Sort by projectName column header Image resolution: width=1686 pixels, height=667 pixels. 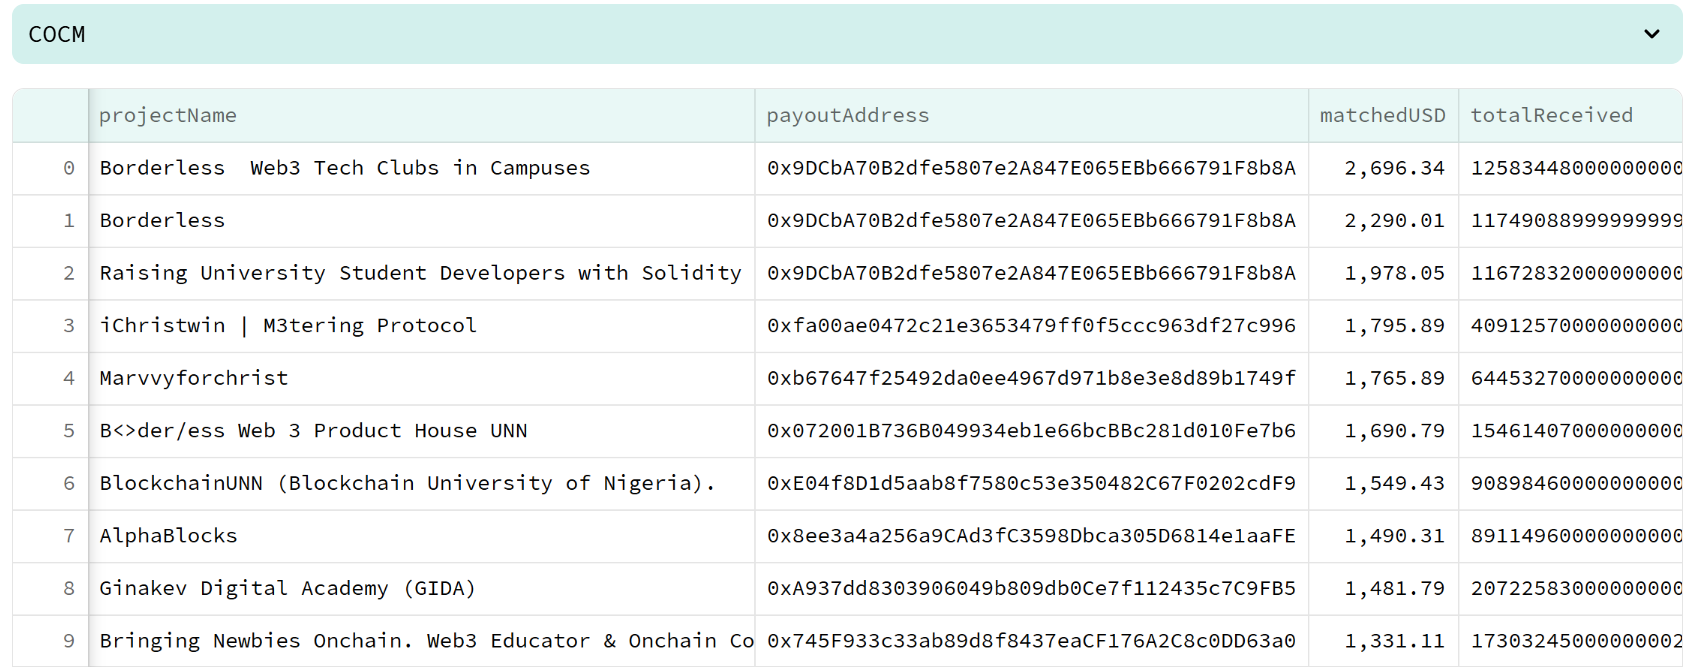[x=421, y=115]
